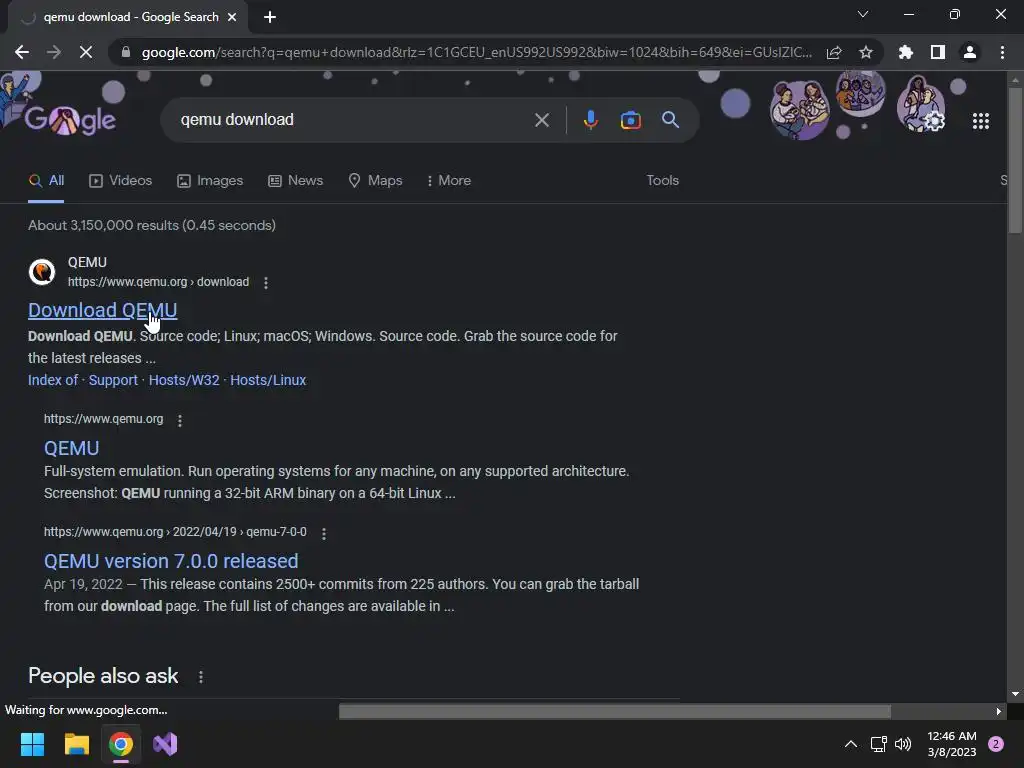This screenshot has height=768, width=1024.
Task: Search by image with camera icon
Action: (x=630, y=120)
